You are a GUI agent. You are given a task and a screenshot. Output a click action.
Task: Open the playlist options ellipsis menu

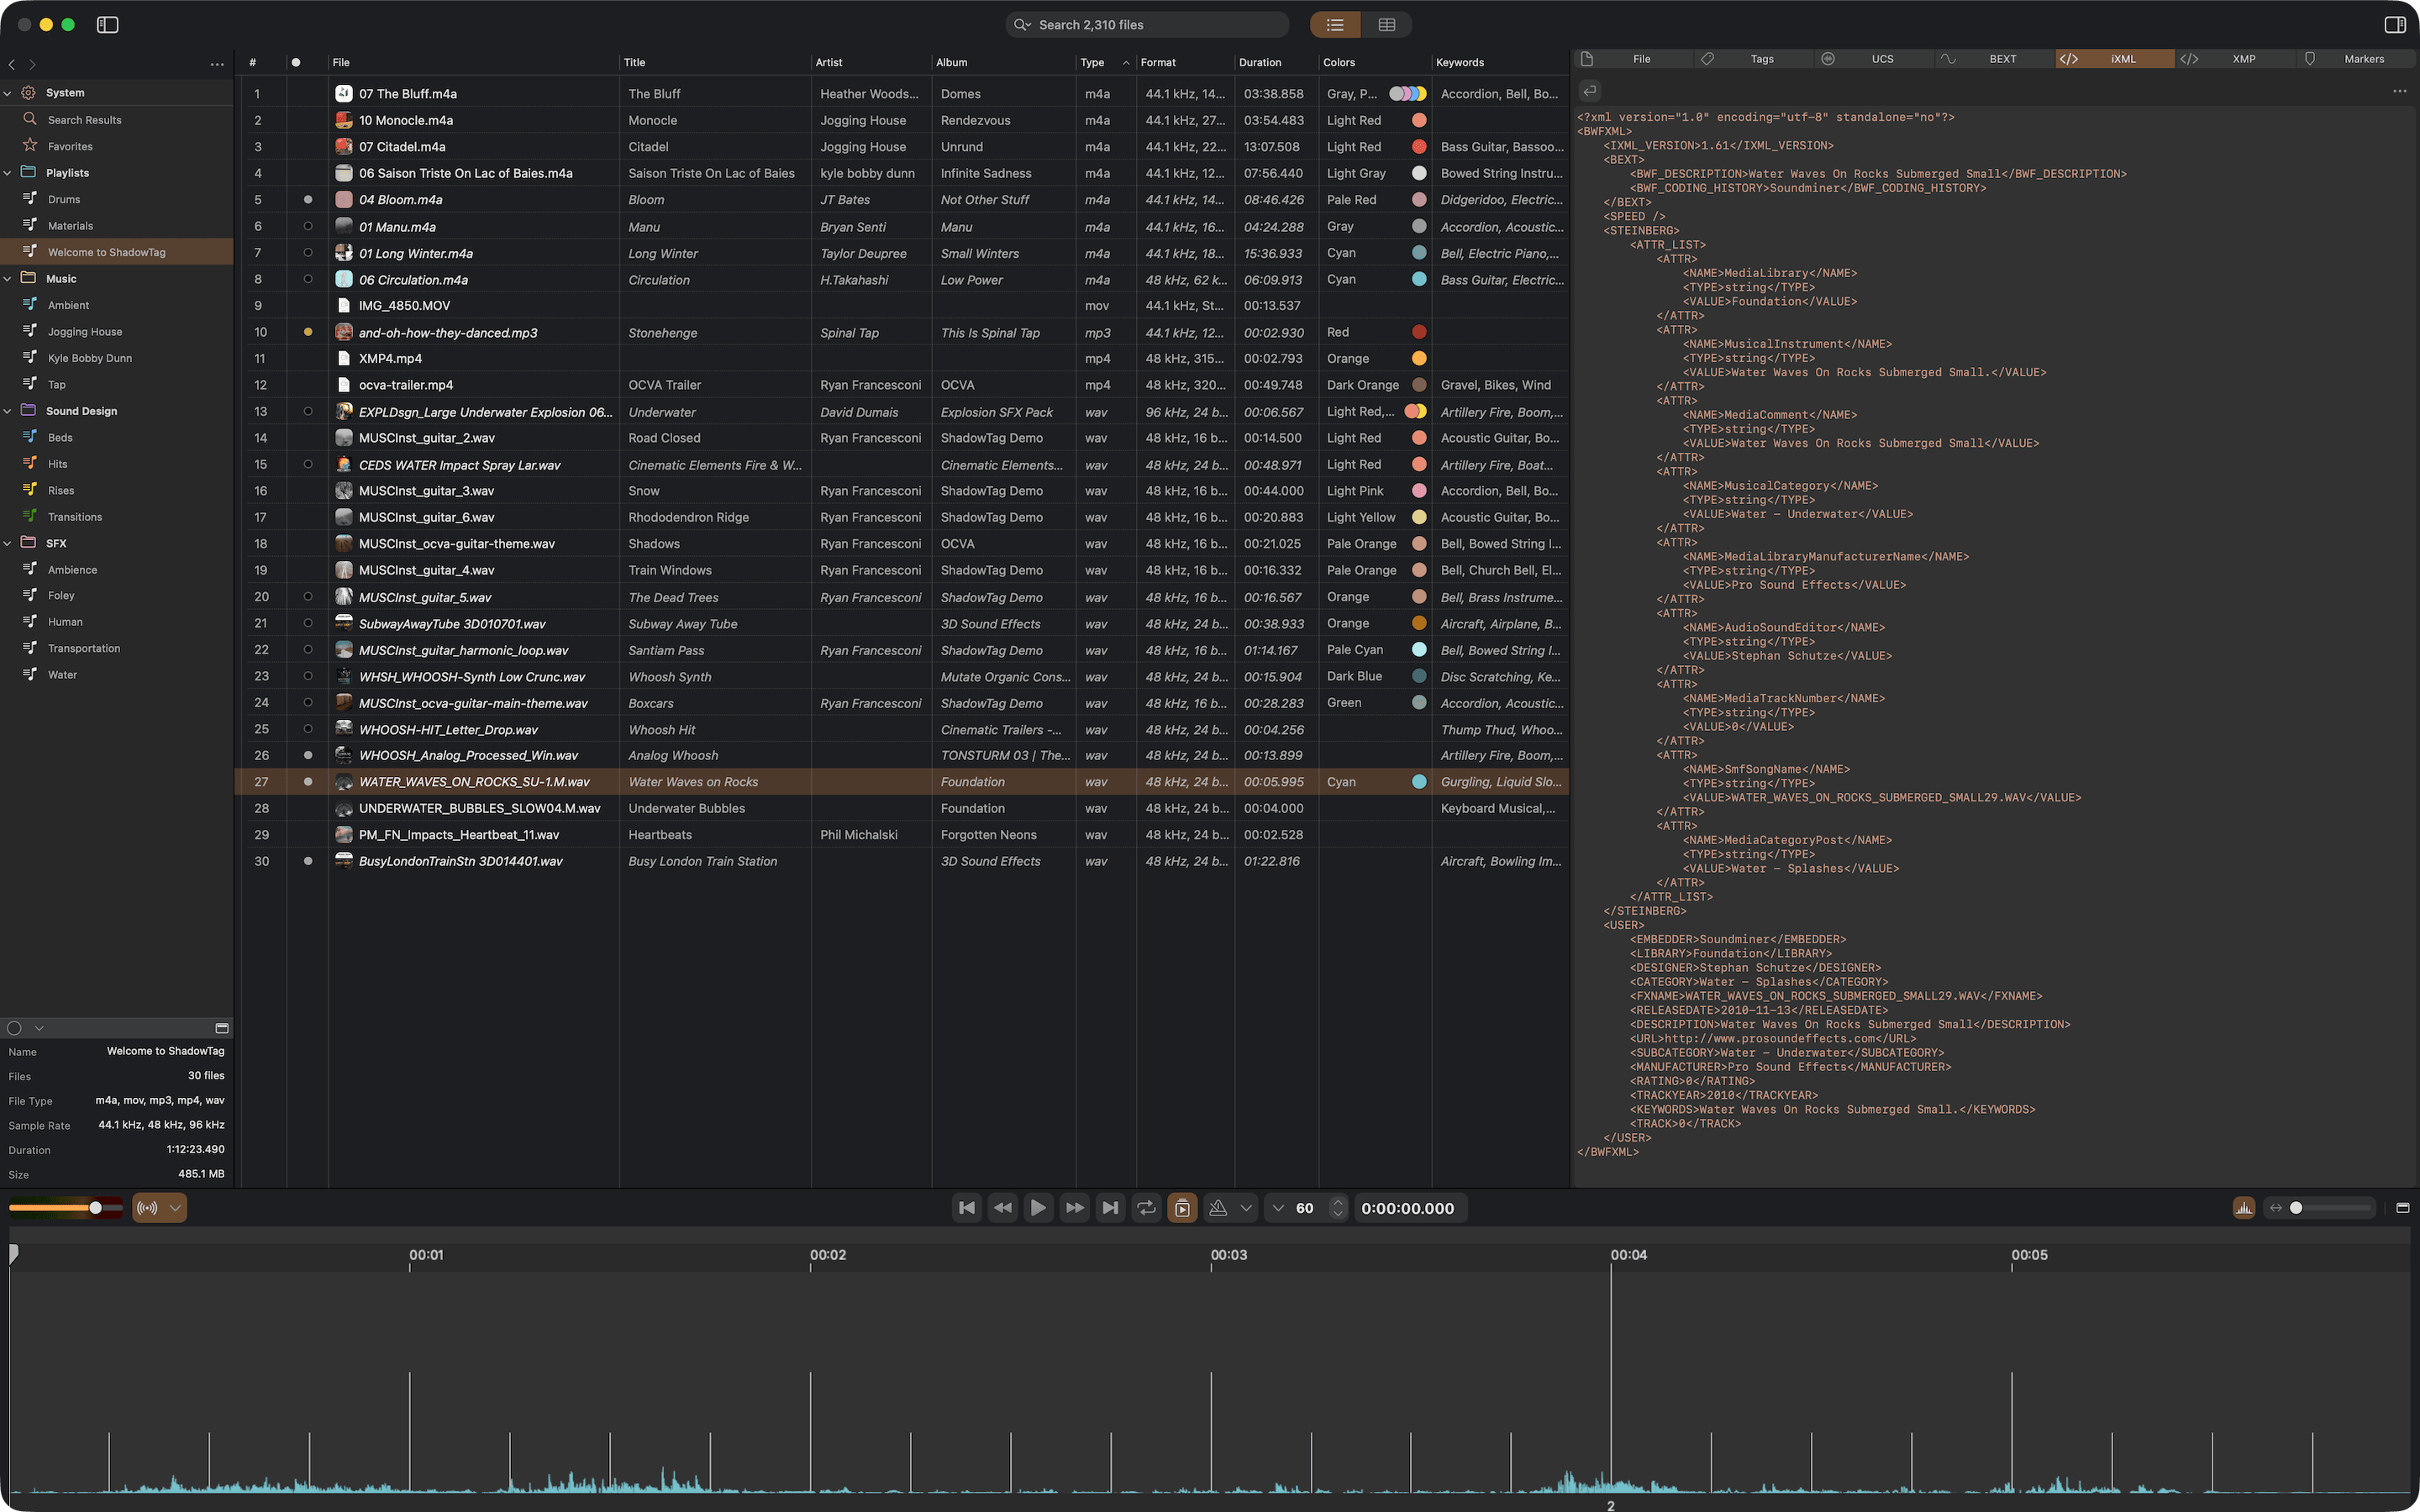click(x=217, y=63)
